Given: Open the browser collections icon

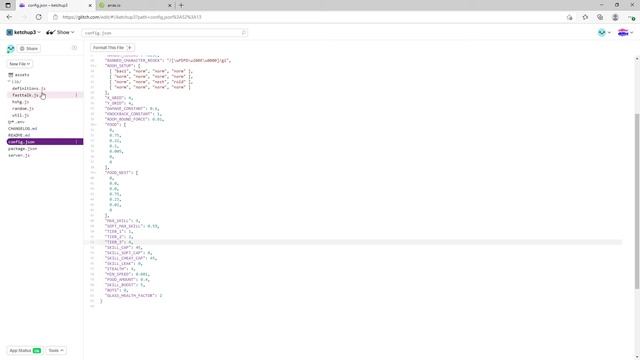Looking at the screenshot, I should (600, 17).
